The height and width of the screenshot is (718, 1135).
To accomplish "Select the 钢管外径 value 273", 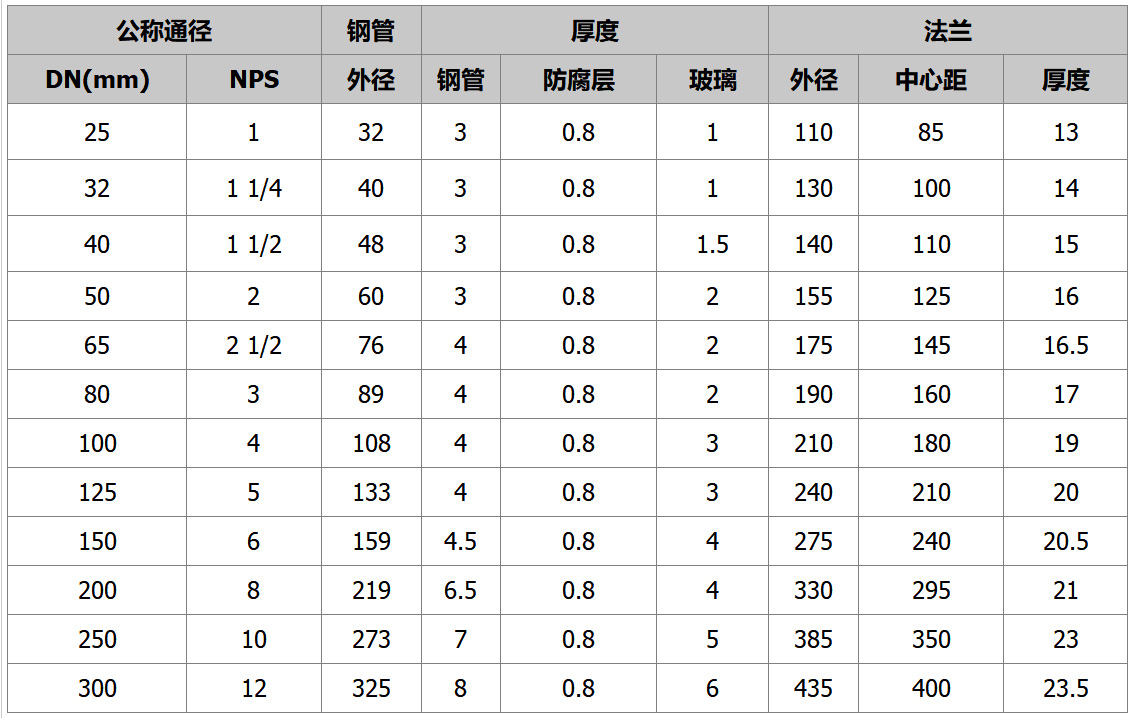I will (x=371, y=639).
